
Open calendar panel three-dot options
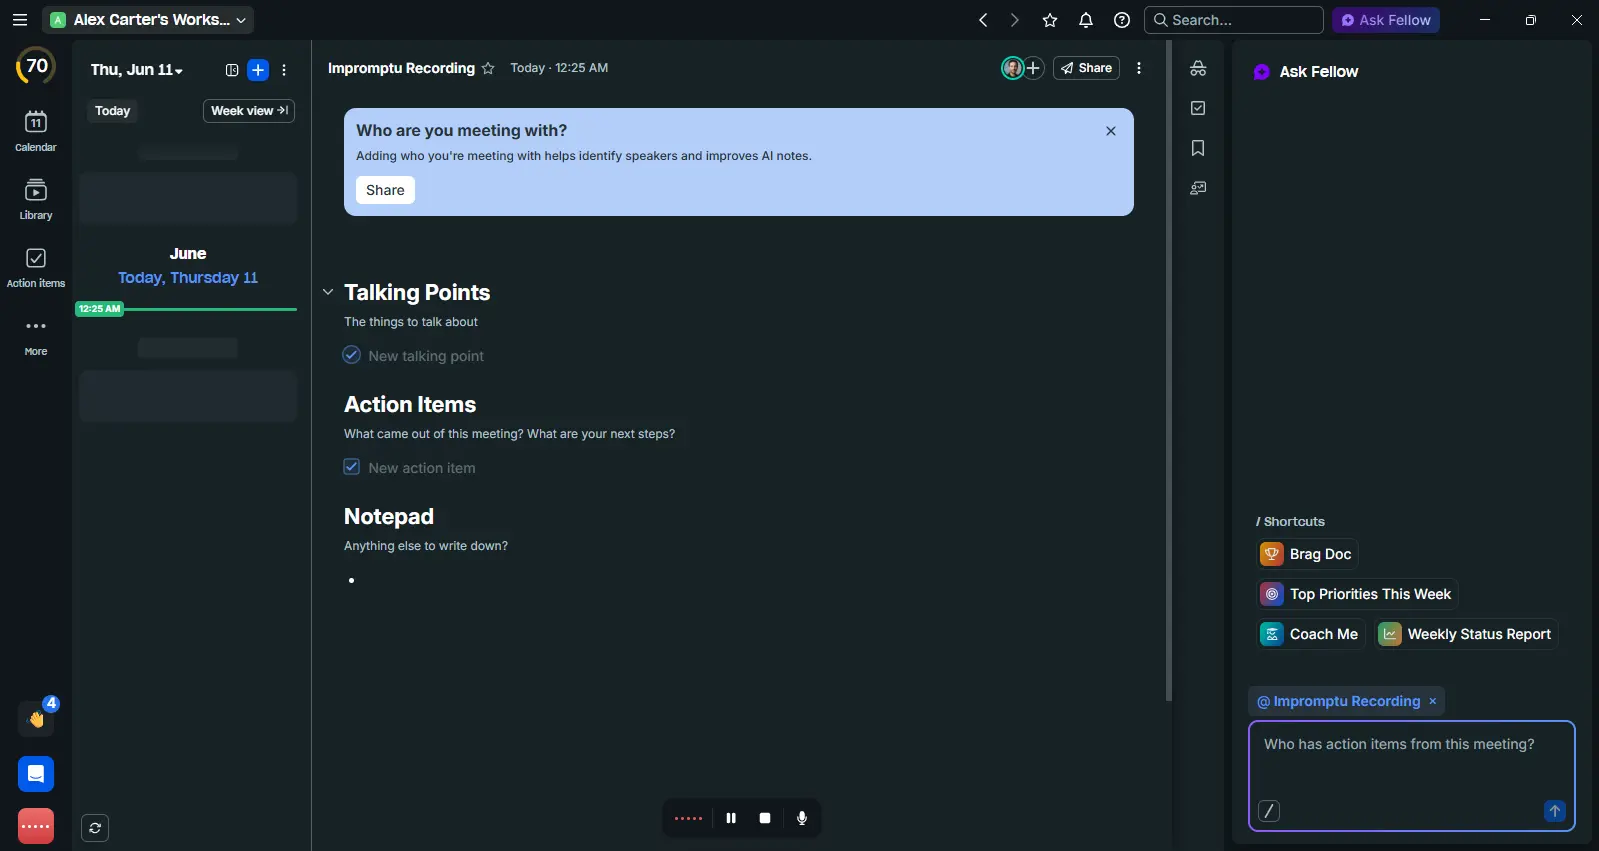pos(284,70)
